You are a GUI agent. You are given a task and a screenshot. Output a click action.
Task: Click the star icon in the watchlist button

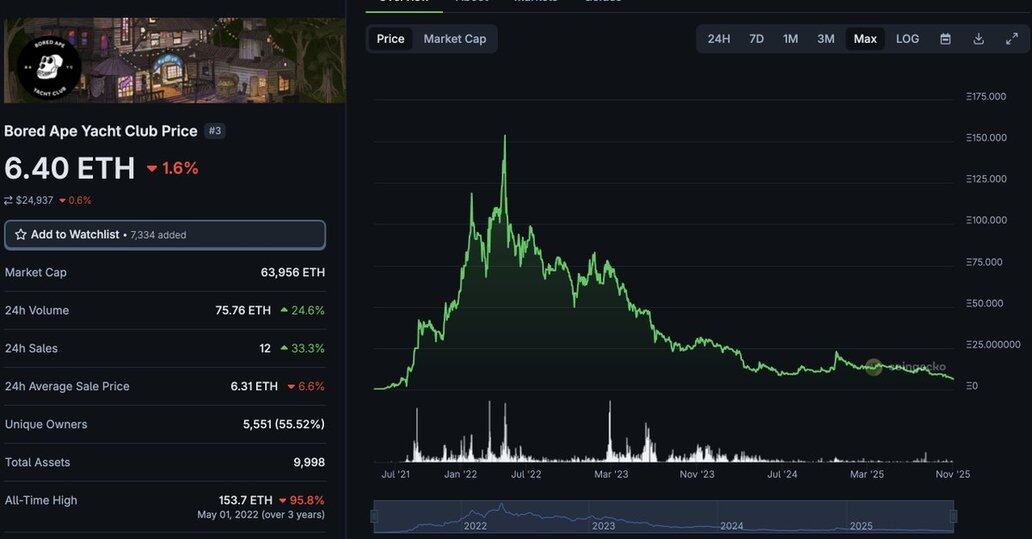tap(20, 235)
